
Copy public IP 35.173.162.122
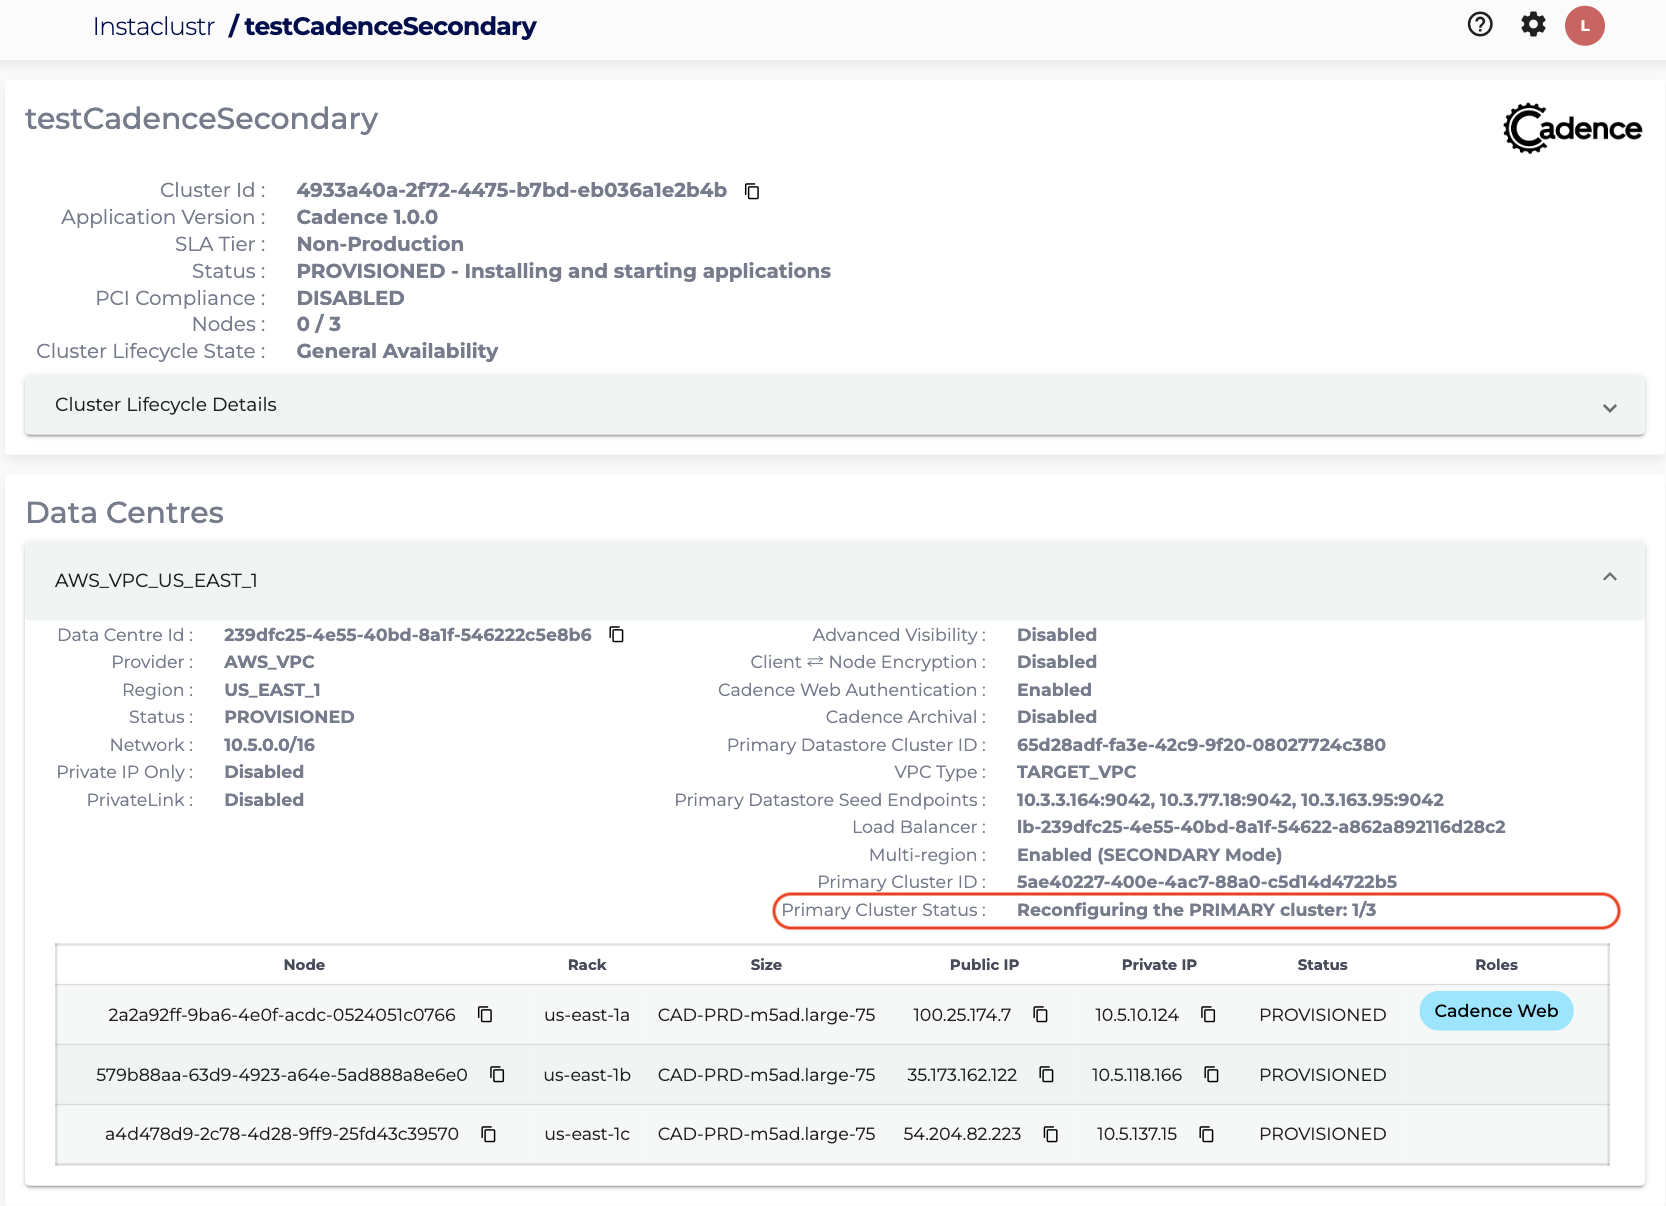coord(1046,1075)
